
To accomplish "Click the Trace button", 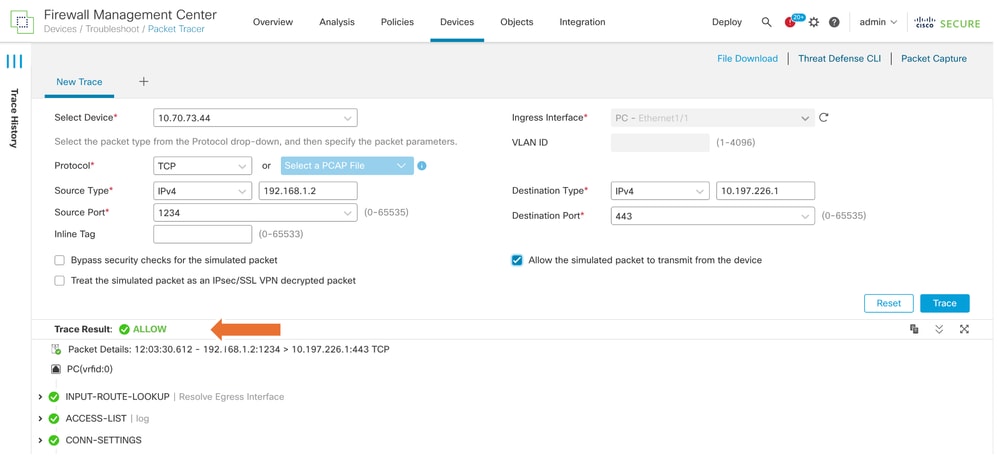I will coord(945,303).
